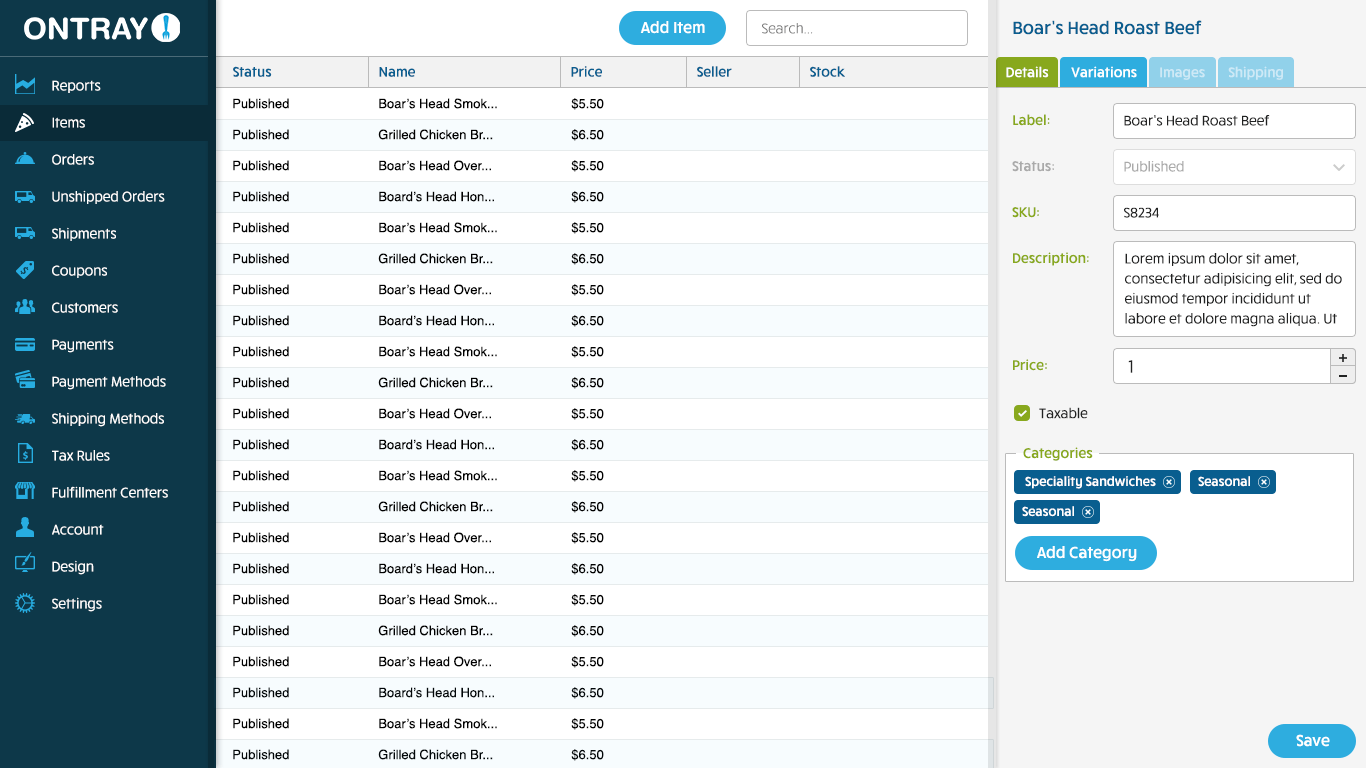Select the first Boar's Head Smok... row
1366x768 pixels.
pyautogui.click(x=602, y=104)
